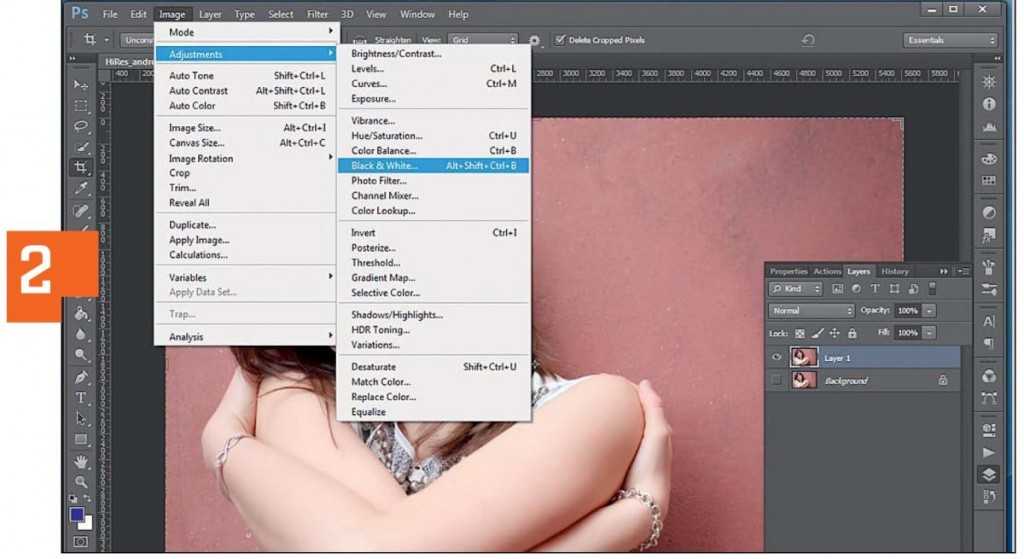The image size is (1024, 559).
Task: Select the Rectangular Marquee tool
Action: point(81,105)
